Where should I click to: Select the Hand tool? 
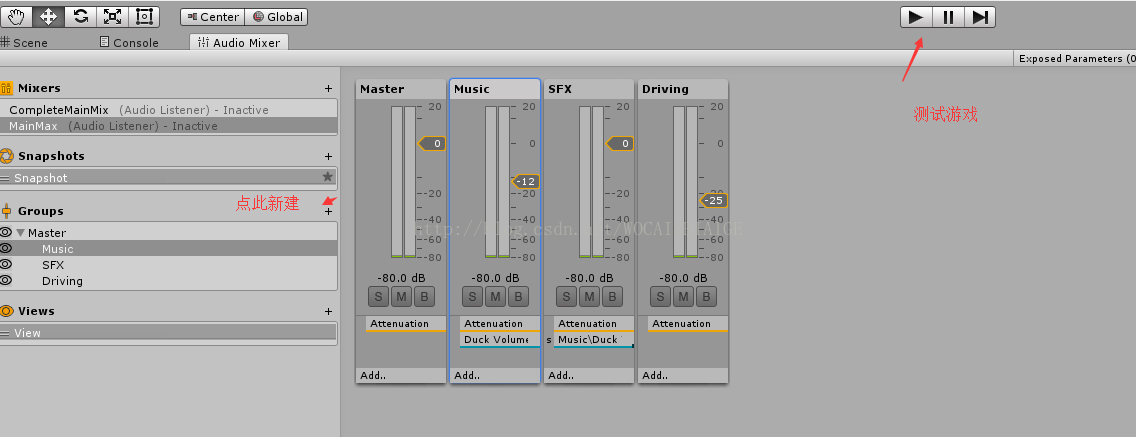click(x=16, y=16)
